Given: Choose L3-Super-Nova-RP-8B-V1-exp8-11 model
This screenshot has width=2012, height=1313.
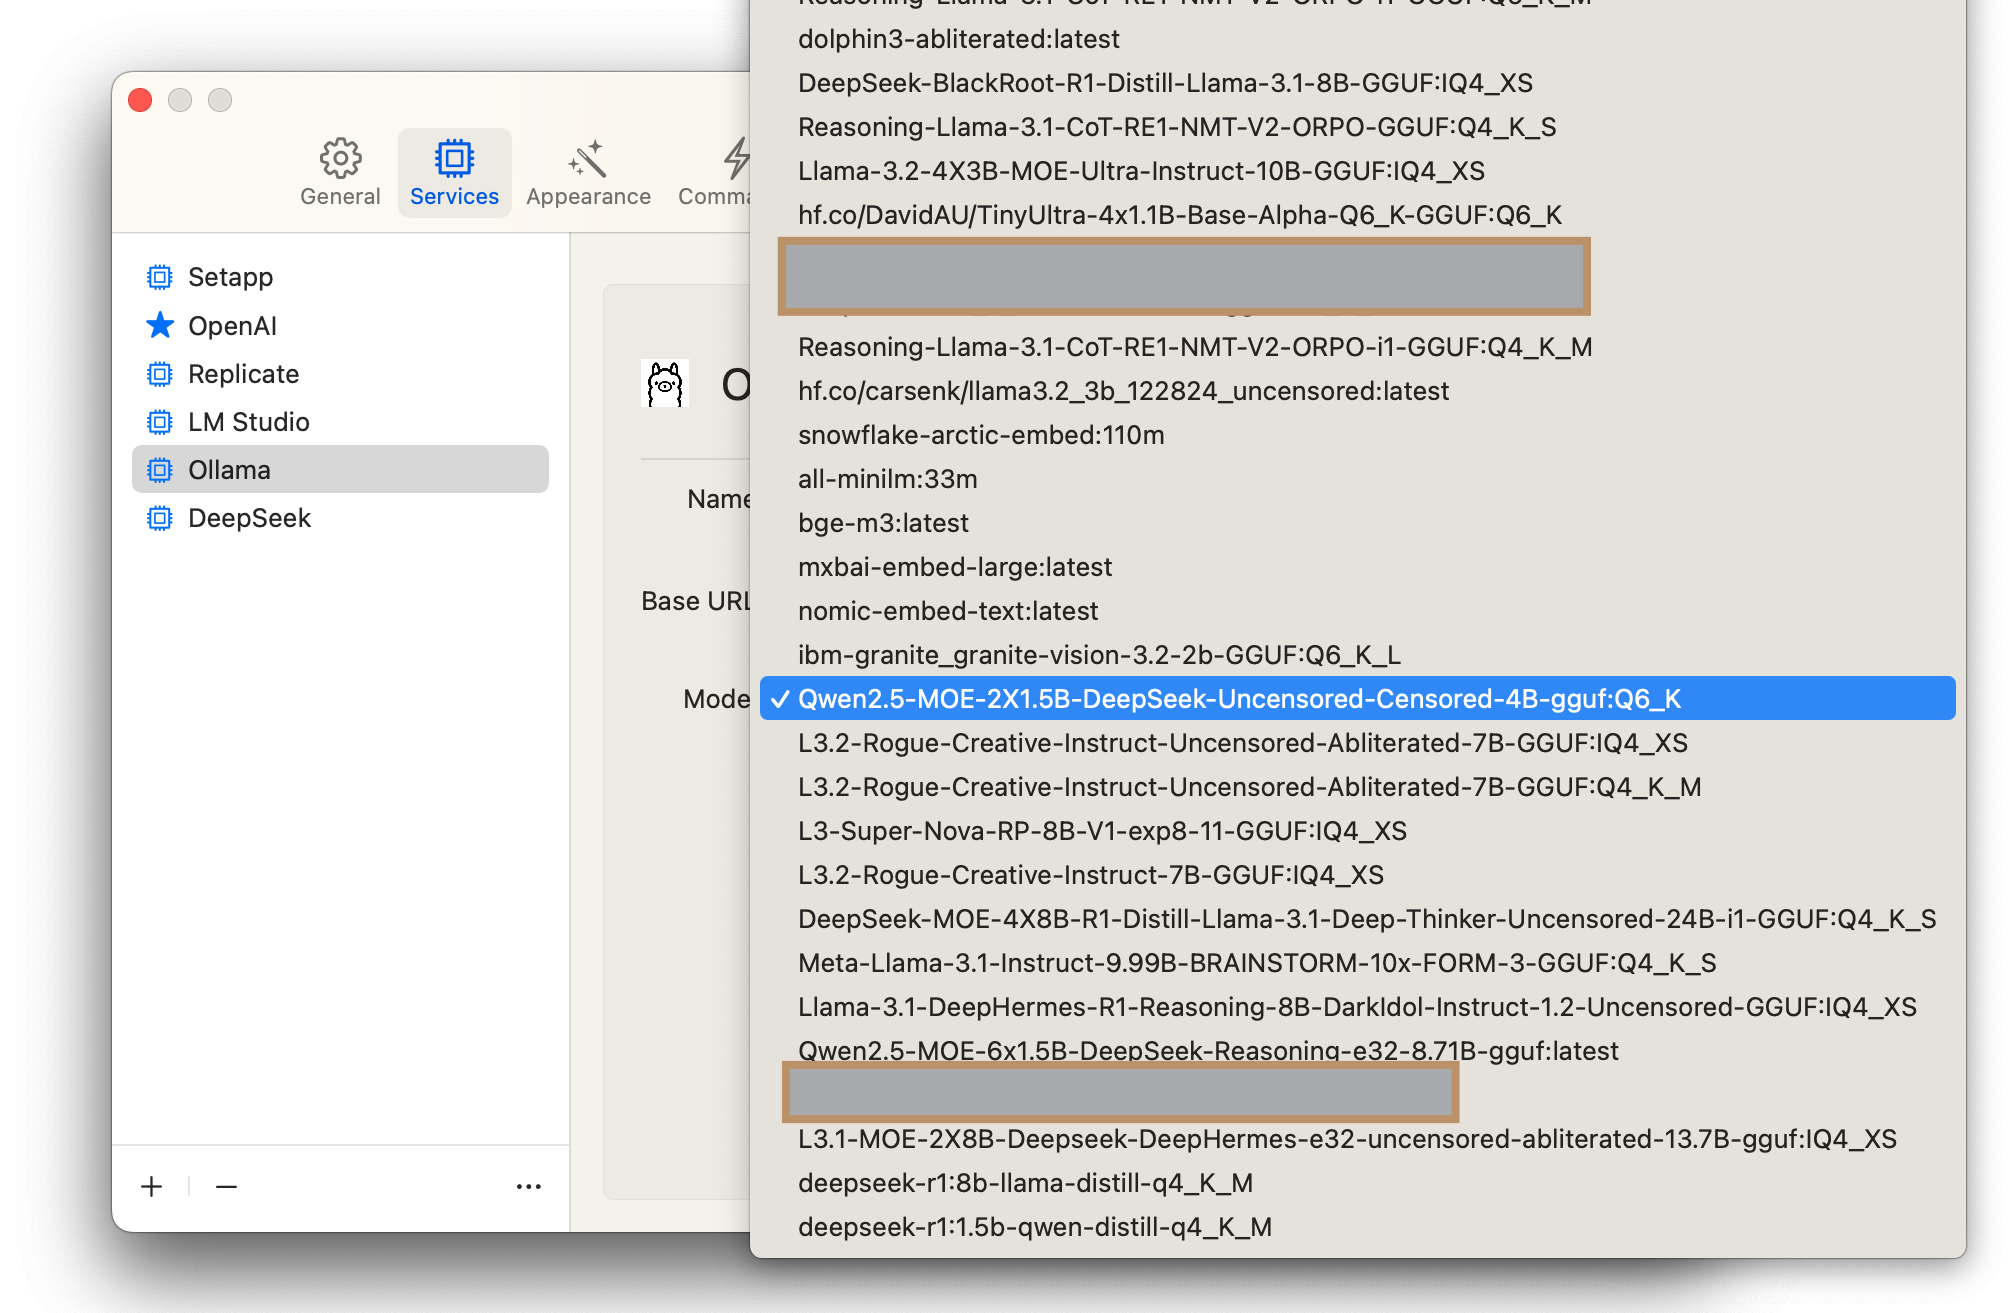Looking at the screenshot, I should (x=1358, y=831).
